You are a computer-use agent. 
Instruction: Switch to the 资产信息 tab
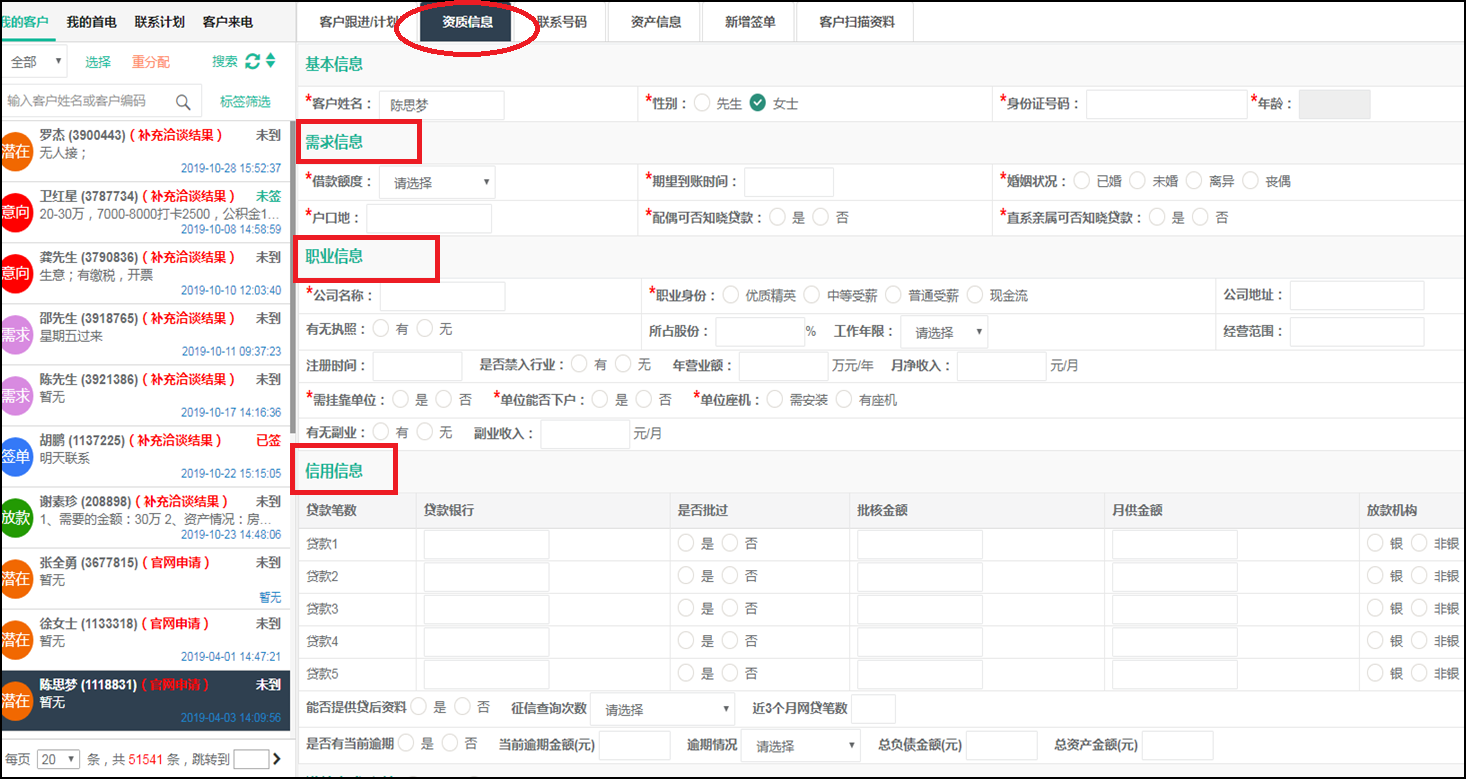point(656,21)
